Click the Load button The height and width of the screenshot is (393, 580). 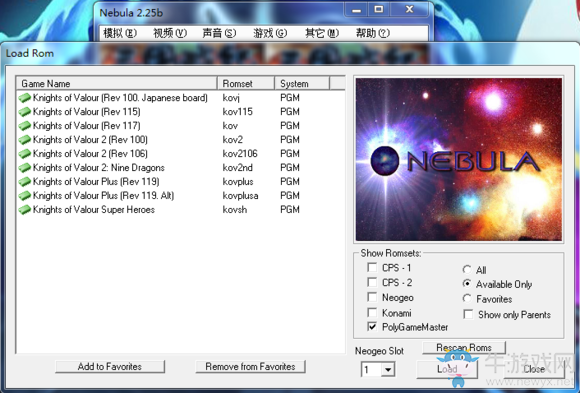click(447, 369)
